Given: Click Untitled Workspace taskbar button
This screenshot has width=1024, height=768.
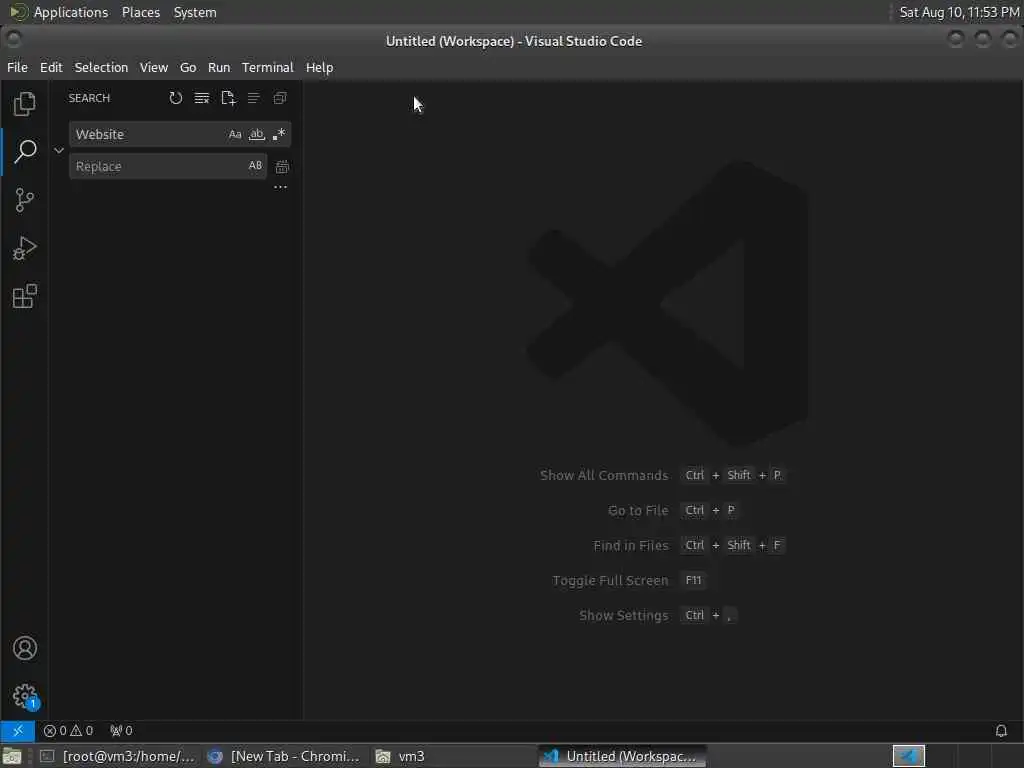Looking at the screenshot, I should coord(623,756).
